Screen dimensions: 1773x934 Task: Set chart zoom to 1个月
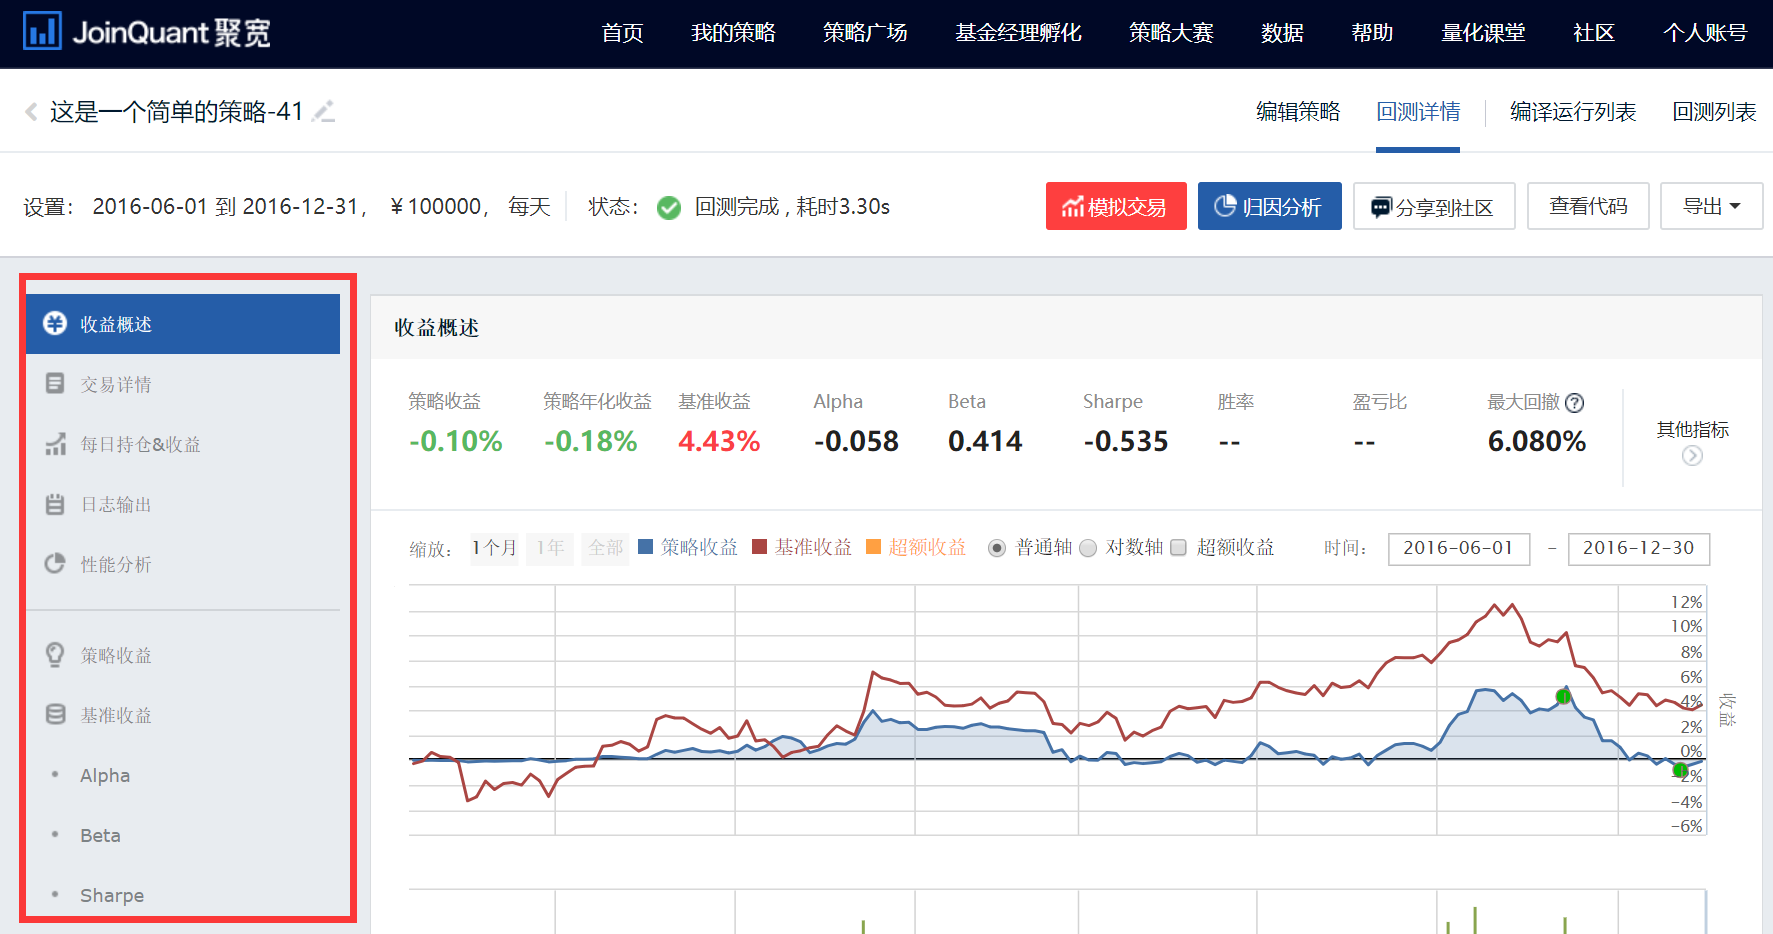[494, 548]
